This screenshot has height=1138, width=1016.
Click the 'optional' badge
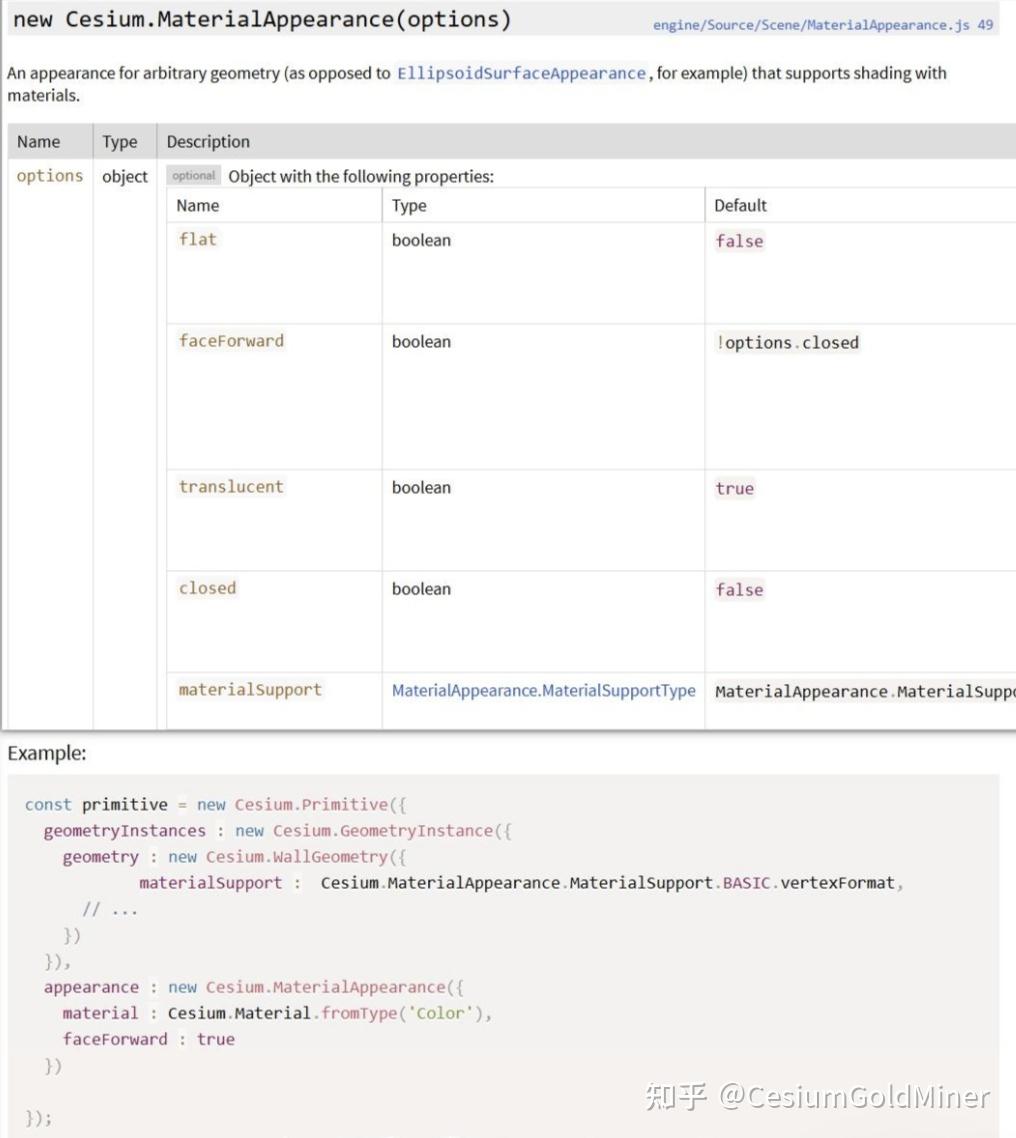[x=193, y=176]
